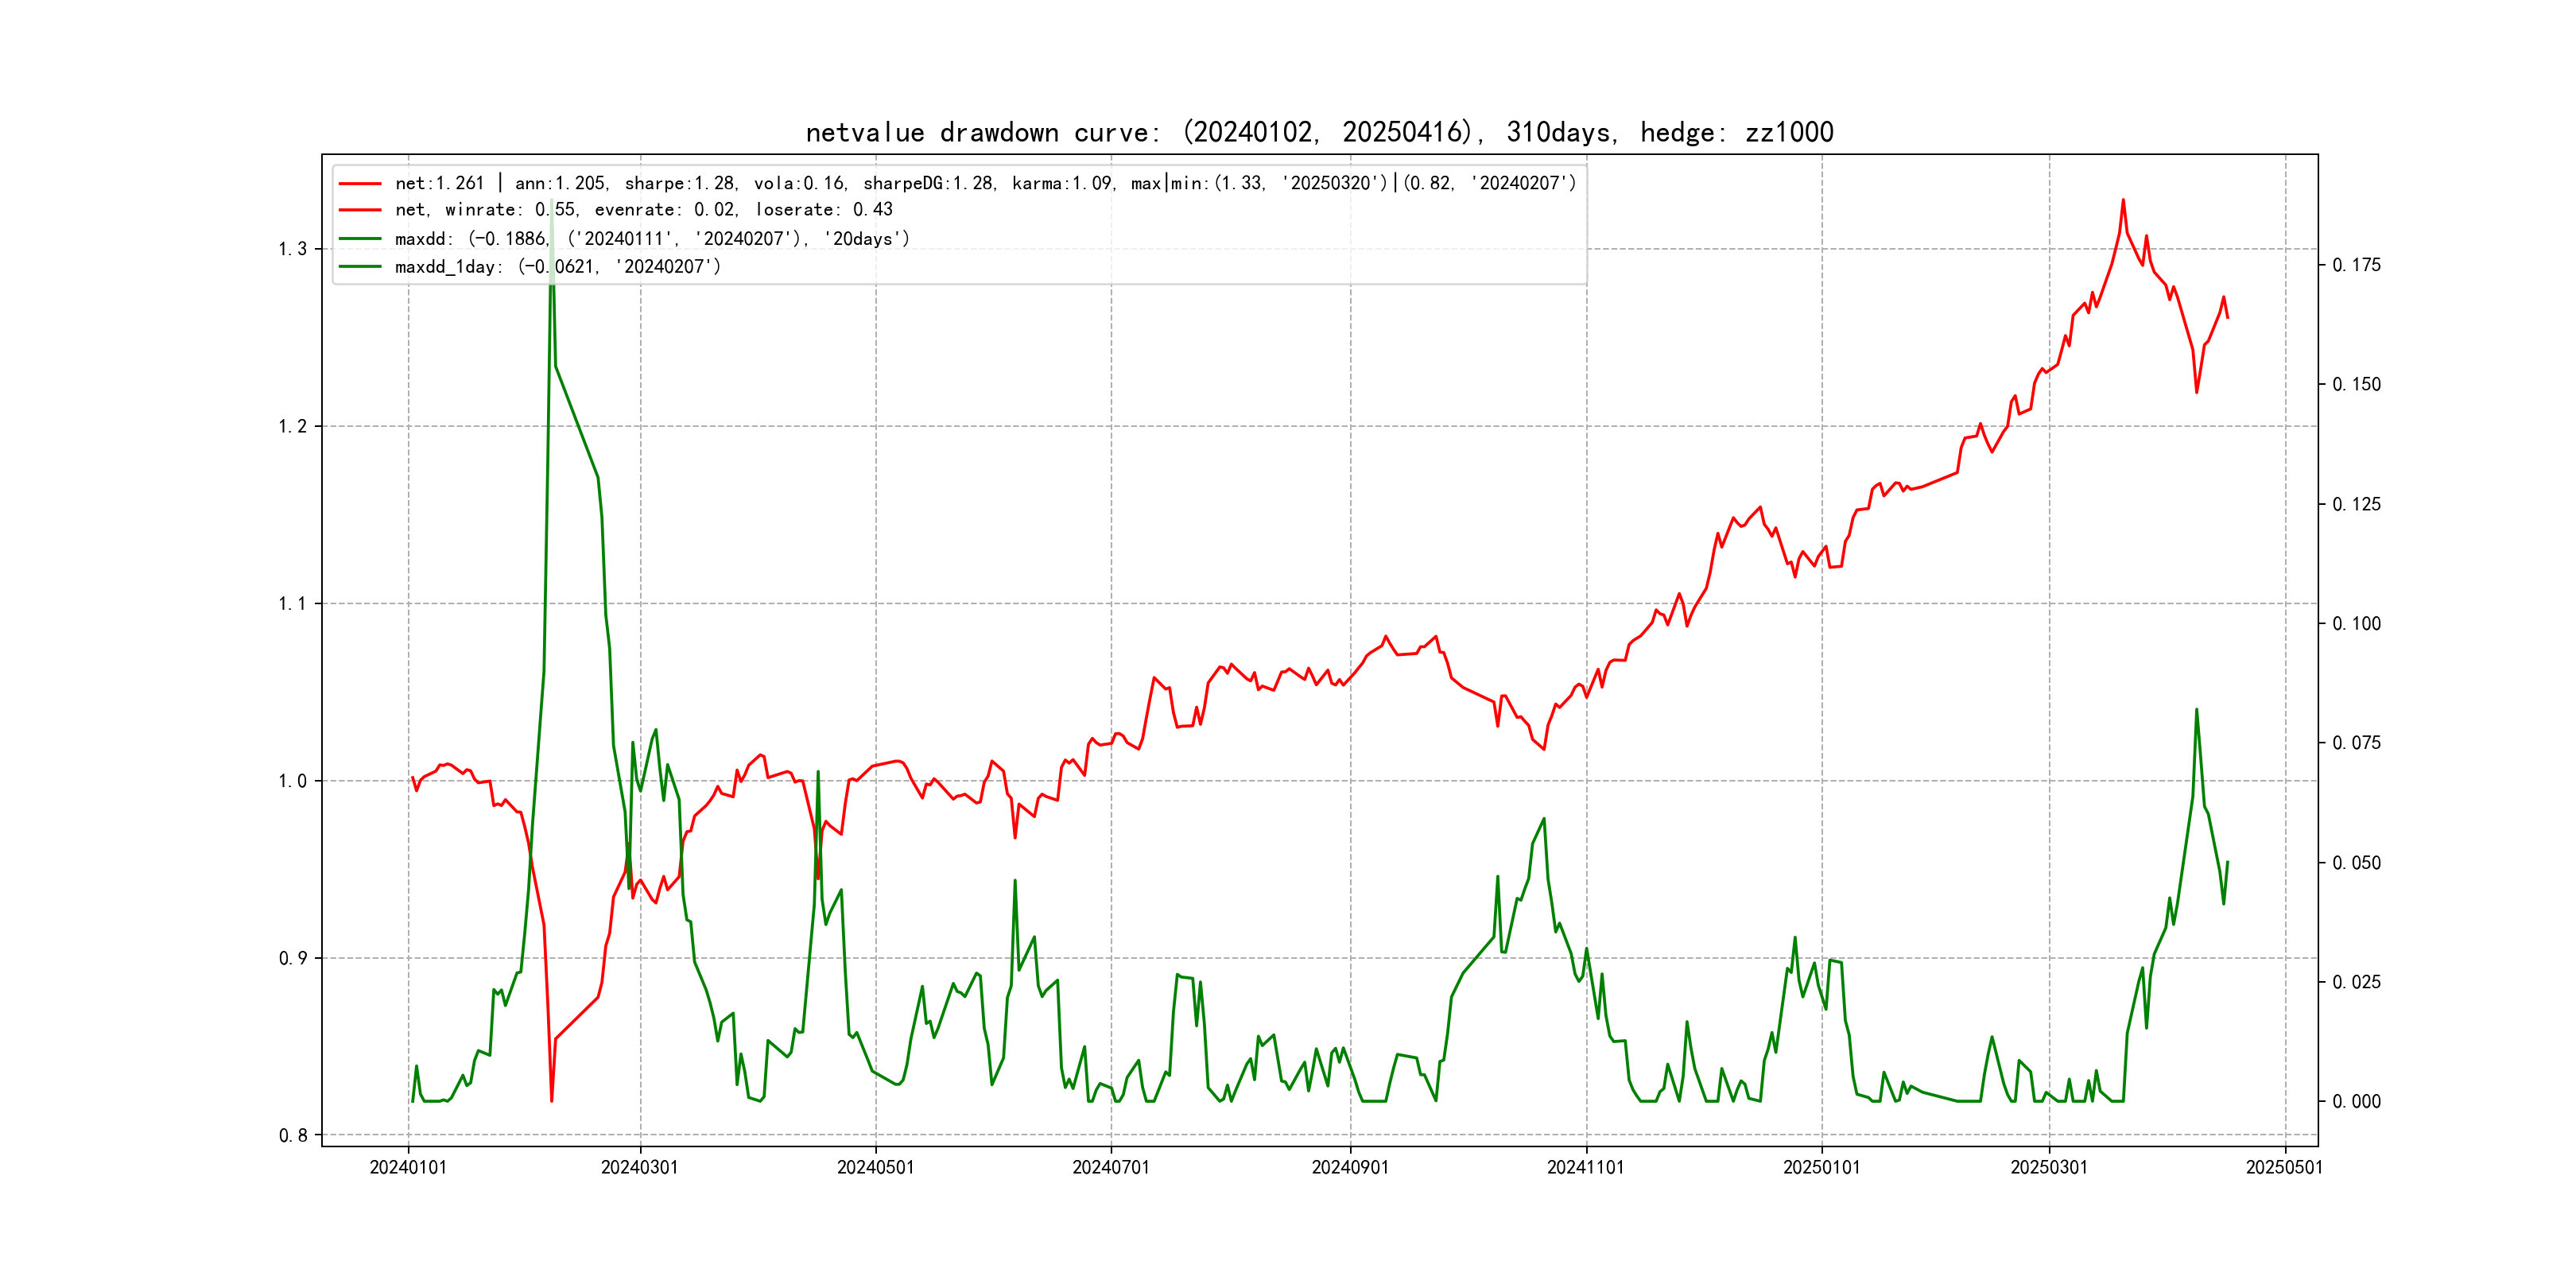Click the x-axis label 20240901

pyautogui.click(x=1350, y=1168)
